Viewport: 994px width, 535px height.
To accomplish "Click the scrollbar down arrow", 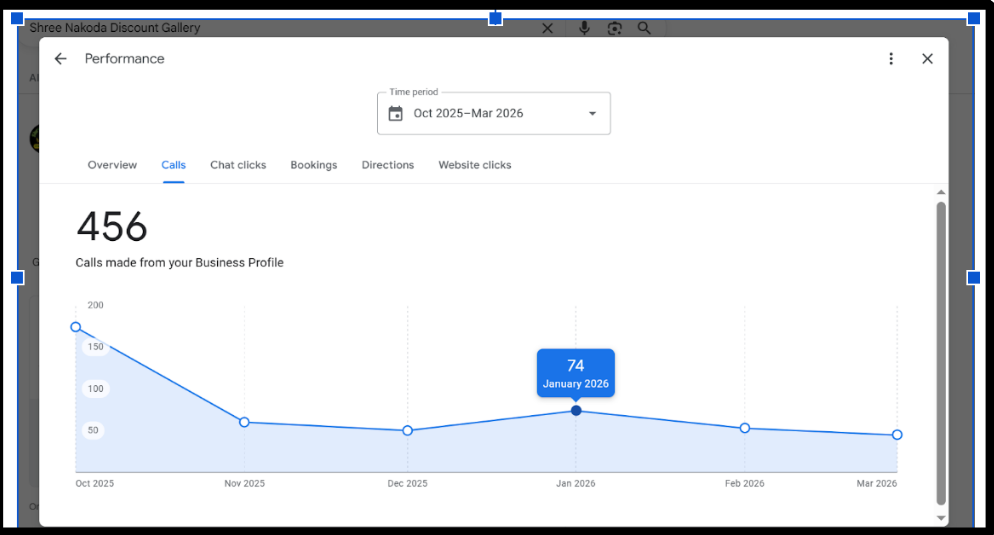I will (940, 518).
